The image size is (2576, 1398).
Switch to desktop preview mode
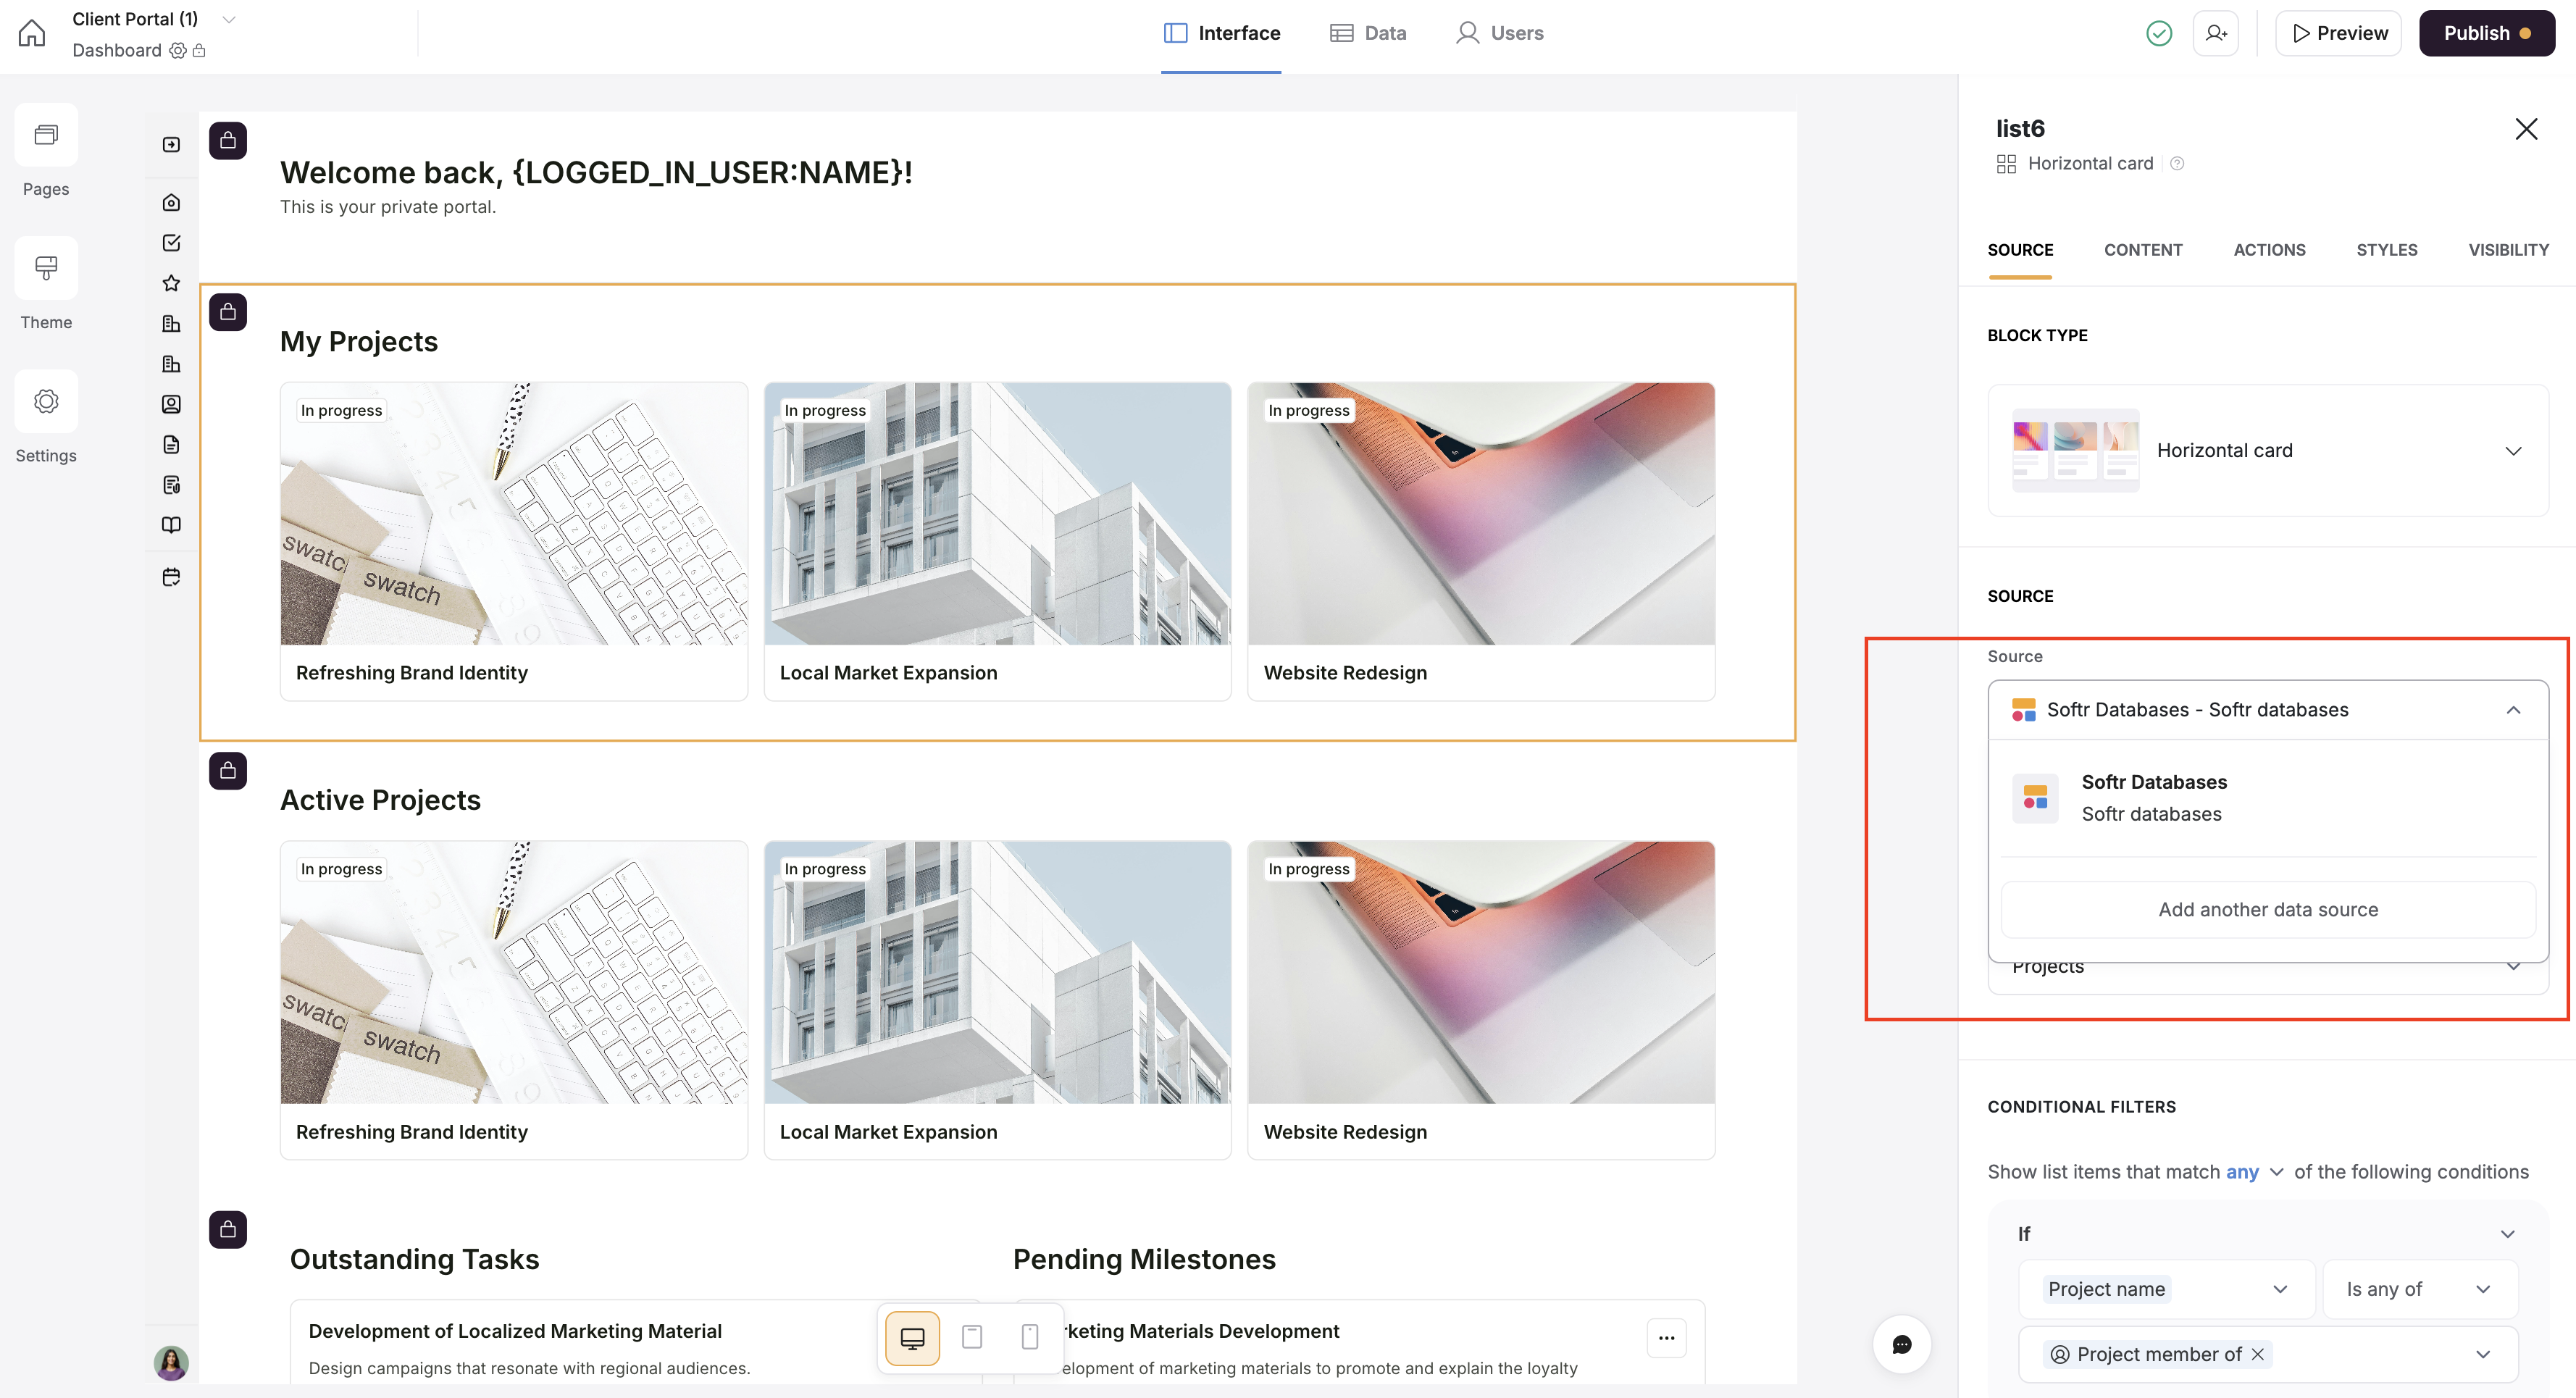pyautogui.click(x=912, y=1338)
